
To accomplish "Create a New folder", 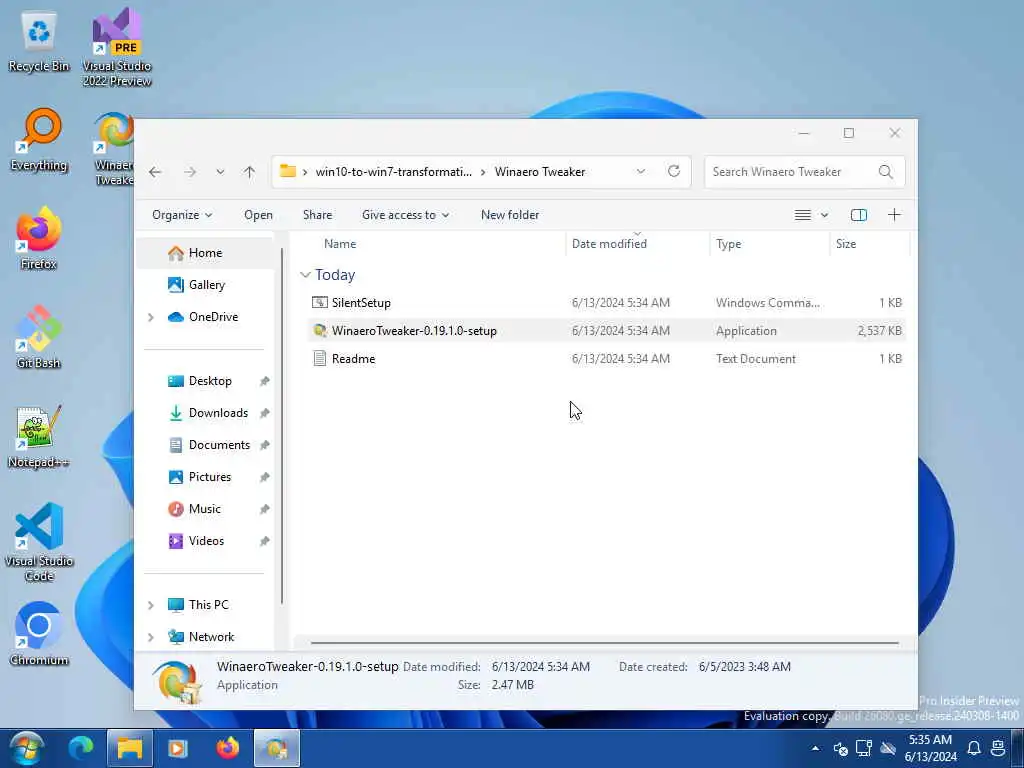I will point(510,215).
